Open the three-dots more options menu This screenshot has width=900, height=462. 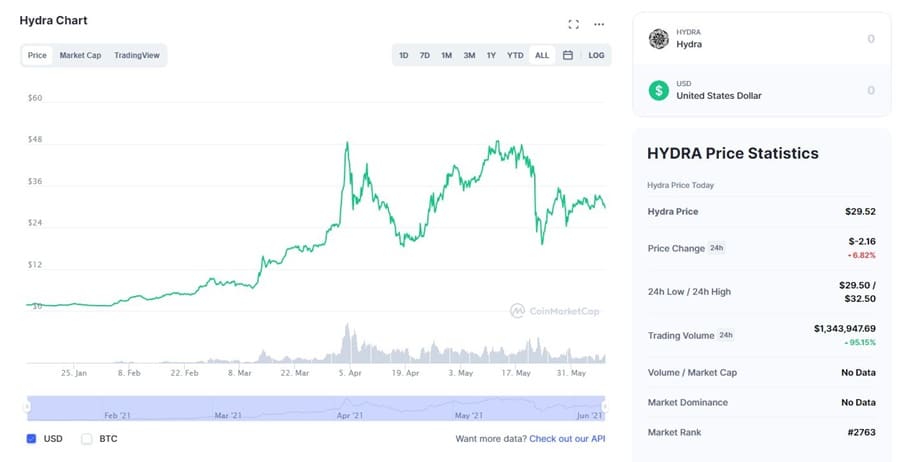pos(599,24)
